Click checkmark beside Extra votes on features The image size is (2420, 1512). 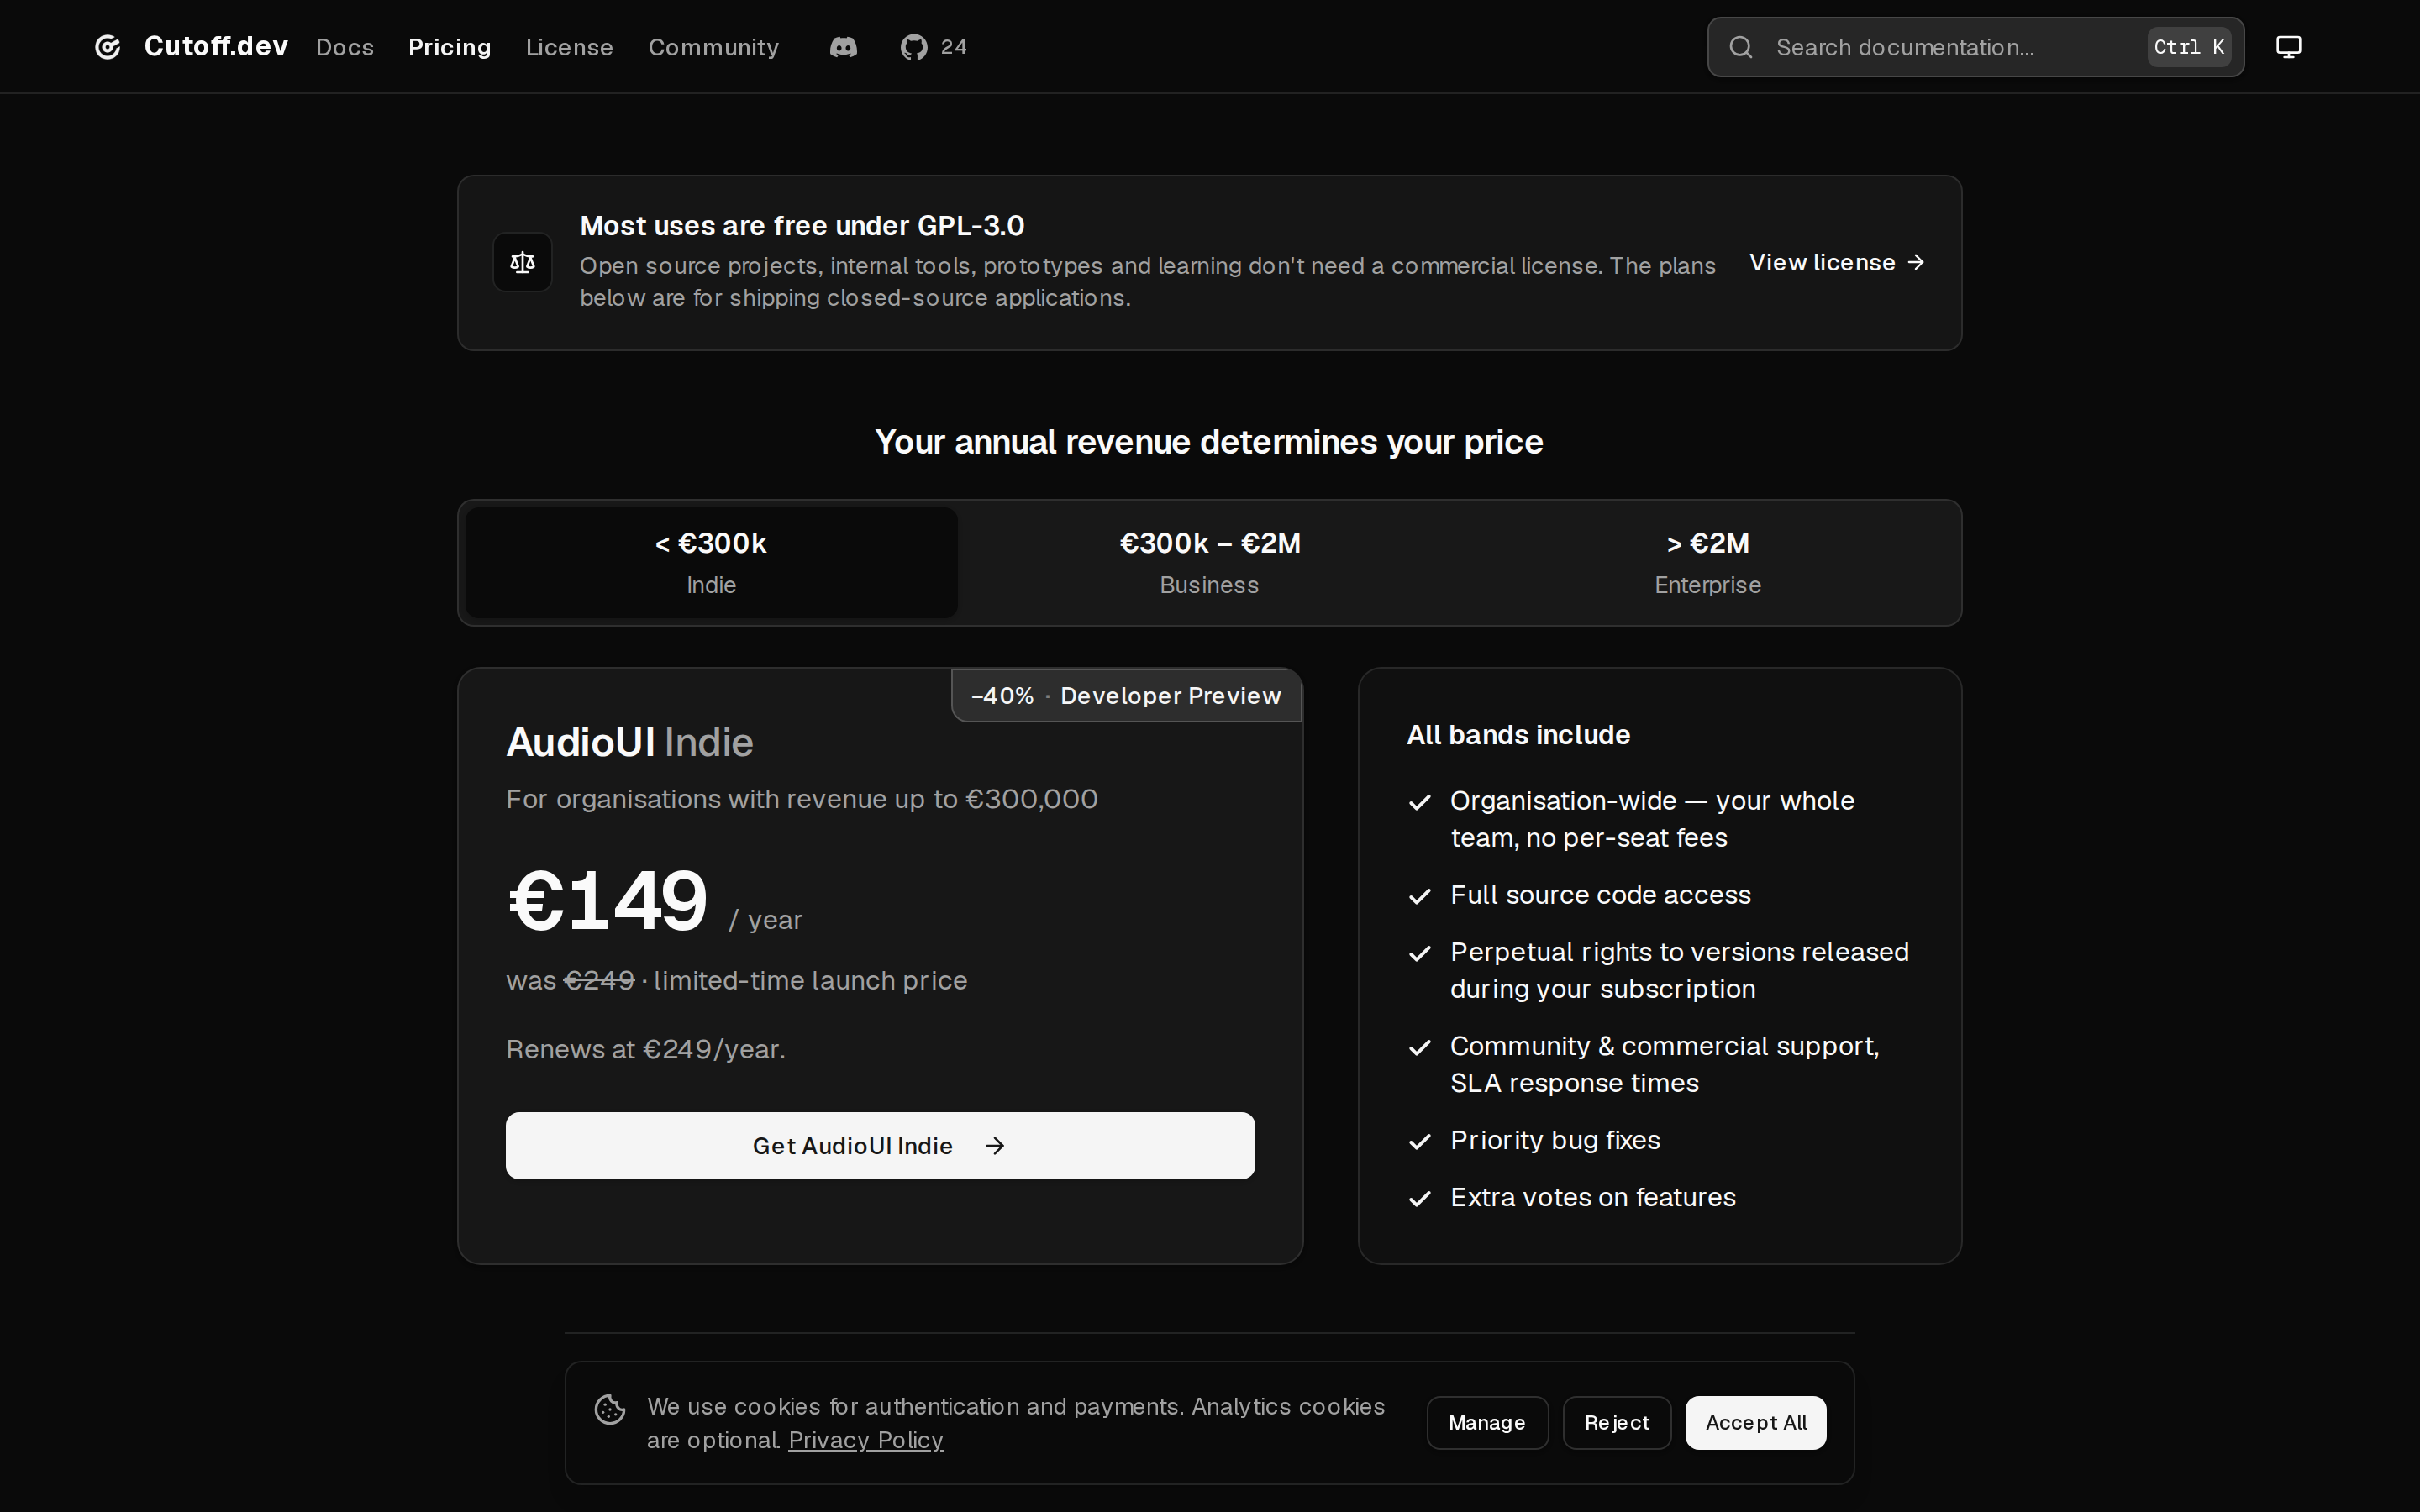click(x=1419, y=1199)
